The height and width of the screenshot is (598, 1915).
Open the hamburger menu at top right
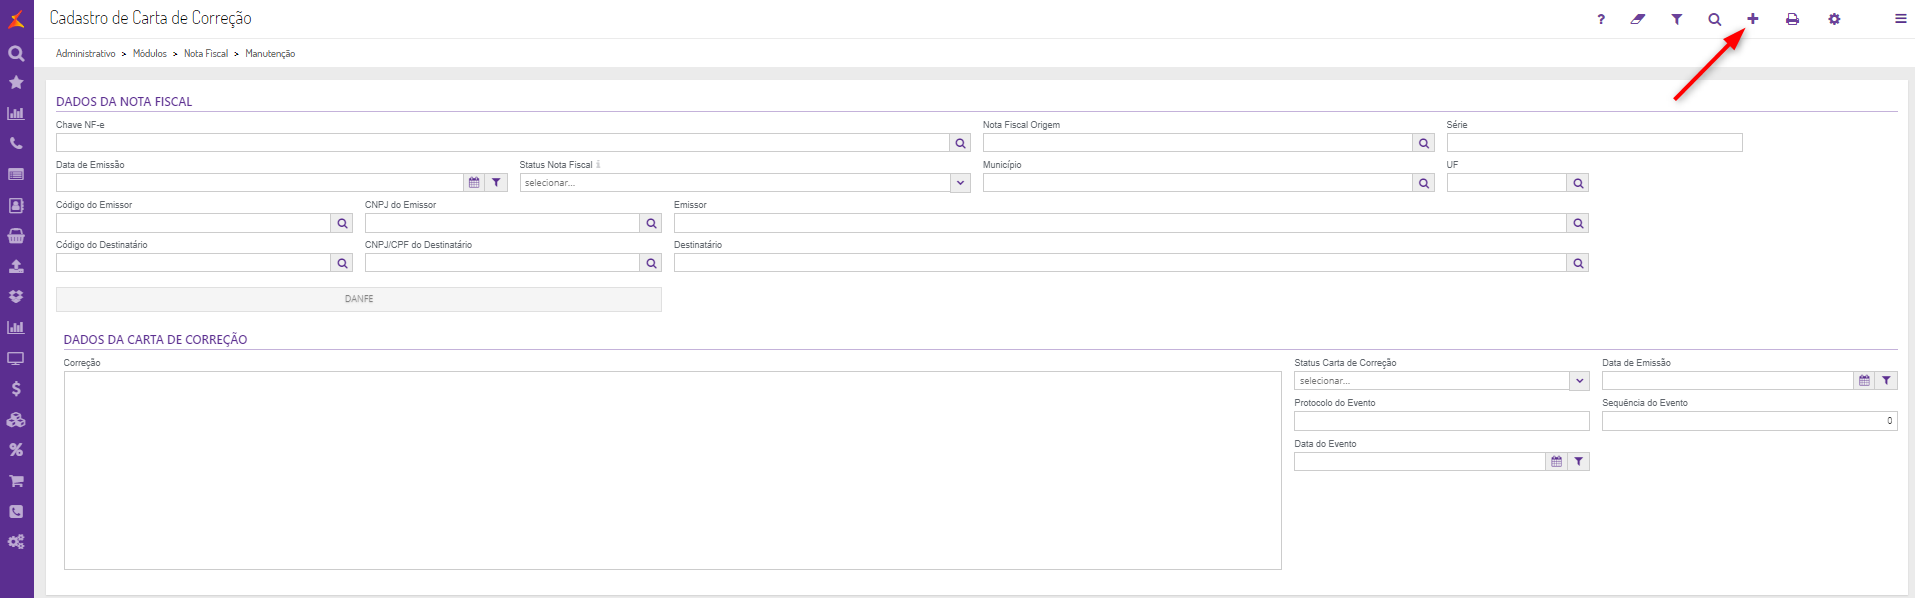[1901, 19]
